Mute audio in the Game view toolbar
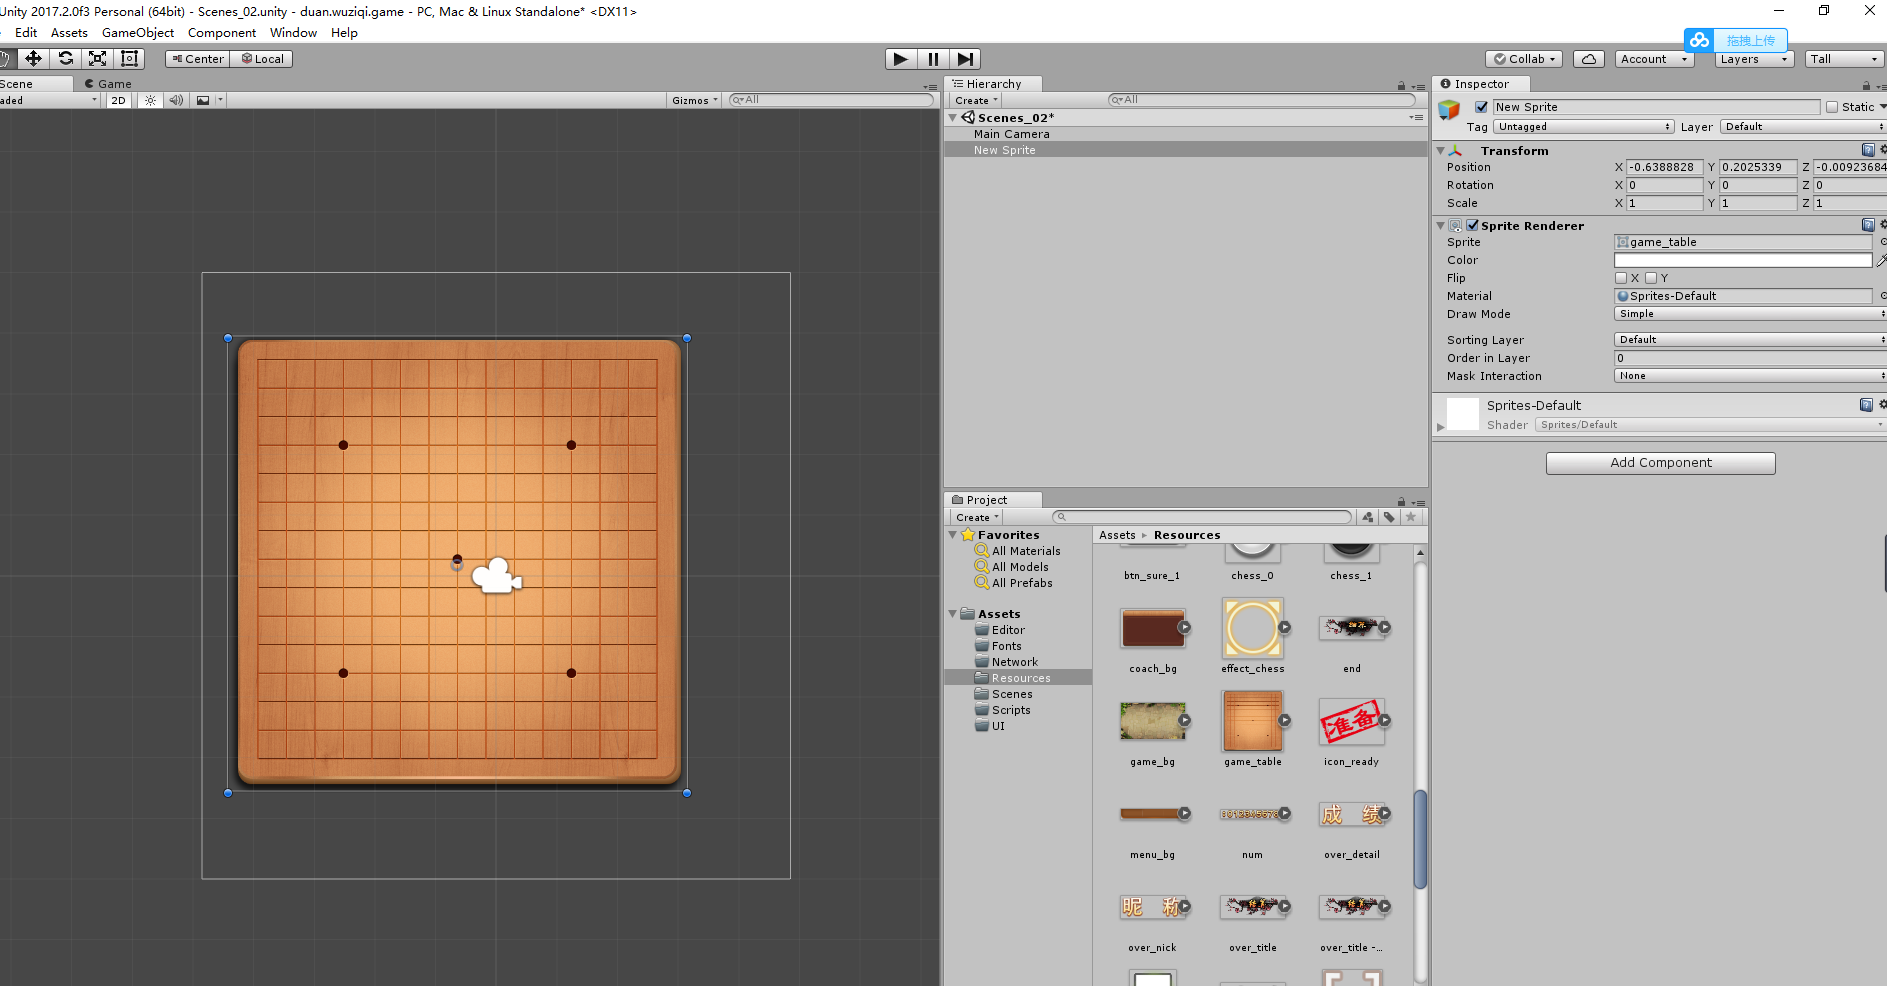This screenshot has width=1887, height=986. (x=176, y=99)
